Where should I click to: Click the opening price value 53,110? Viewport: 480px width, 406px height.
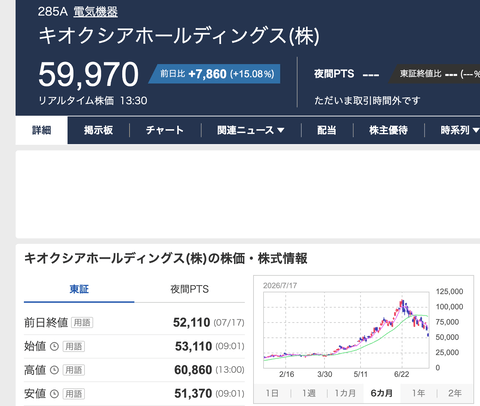(193, 346)
